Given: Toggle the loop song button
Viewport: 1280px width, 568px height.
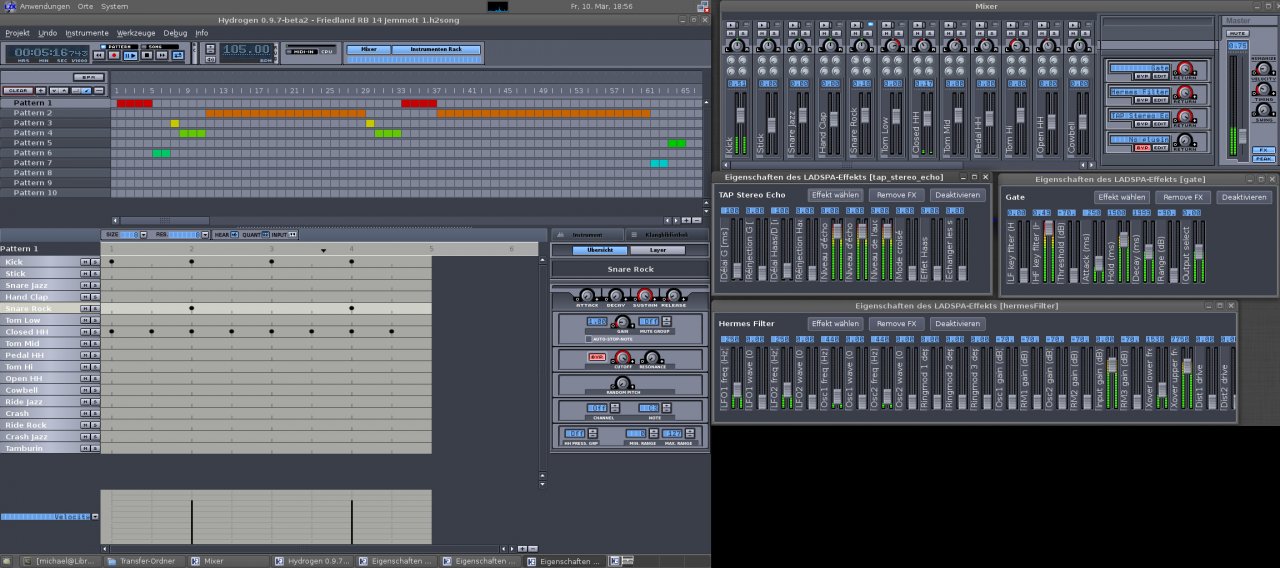Looking at the screenshot, I should click(178, 55).
